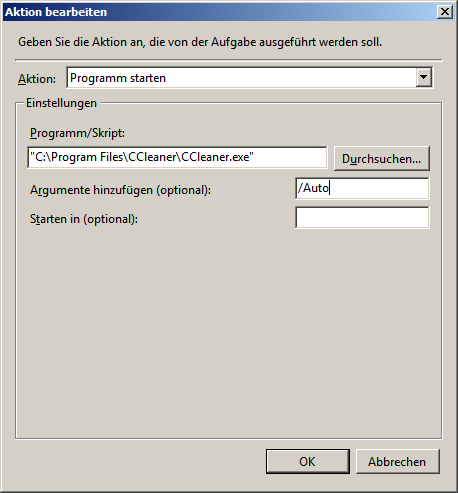Click the 'Programm/Skript:' label
This screenshot has width=458, height=493.
[77, 133]
